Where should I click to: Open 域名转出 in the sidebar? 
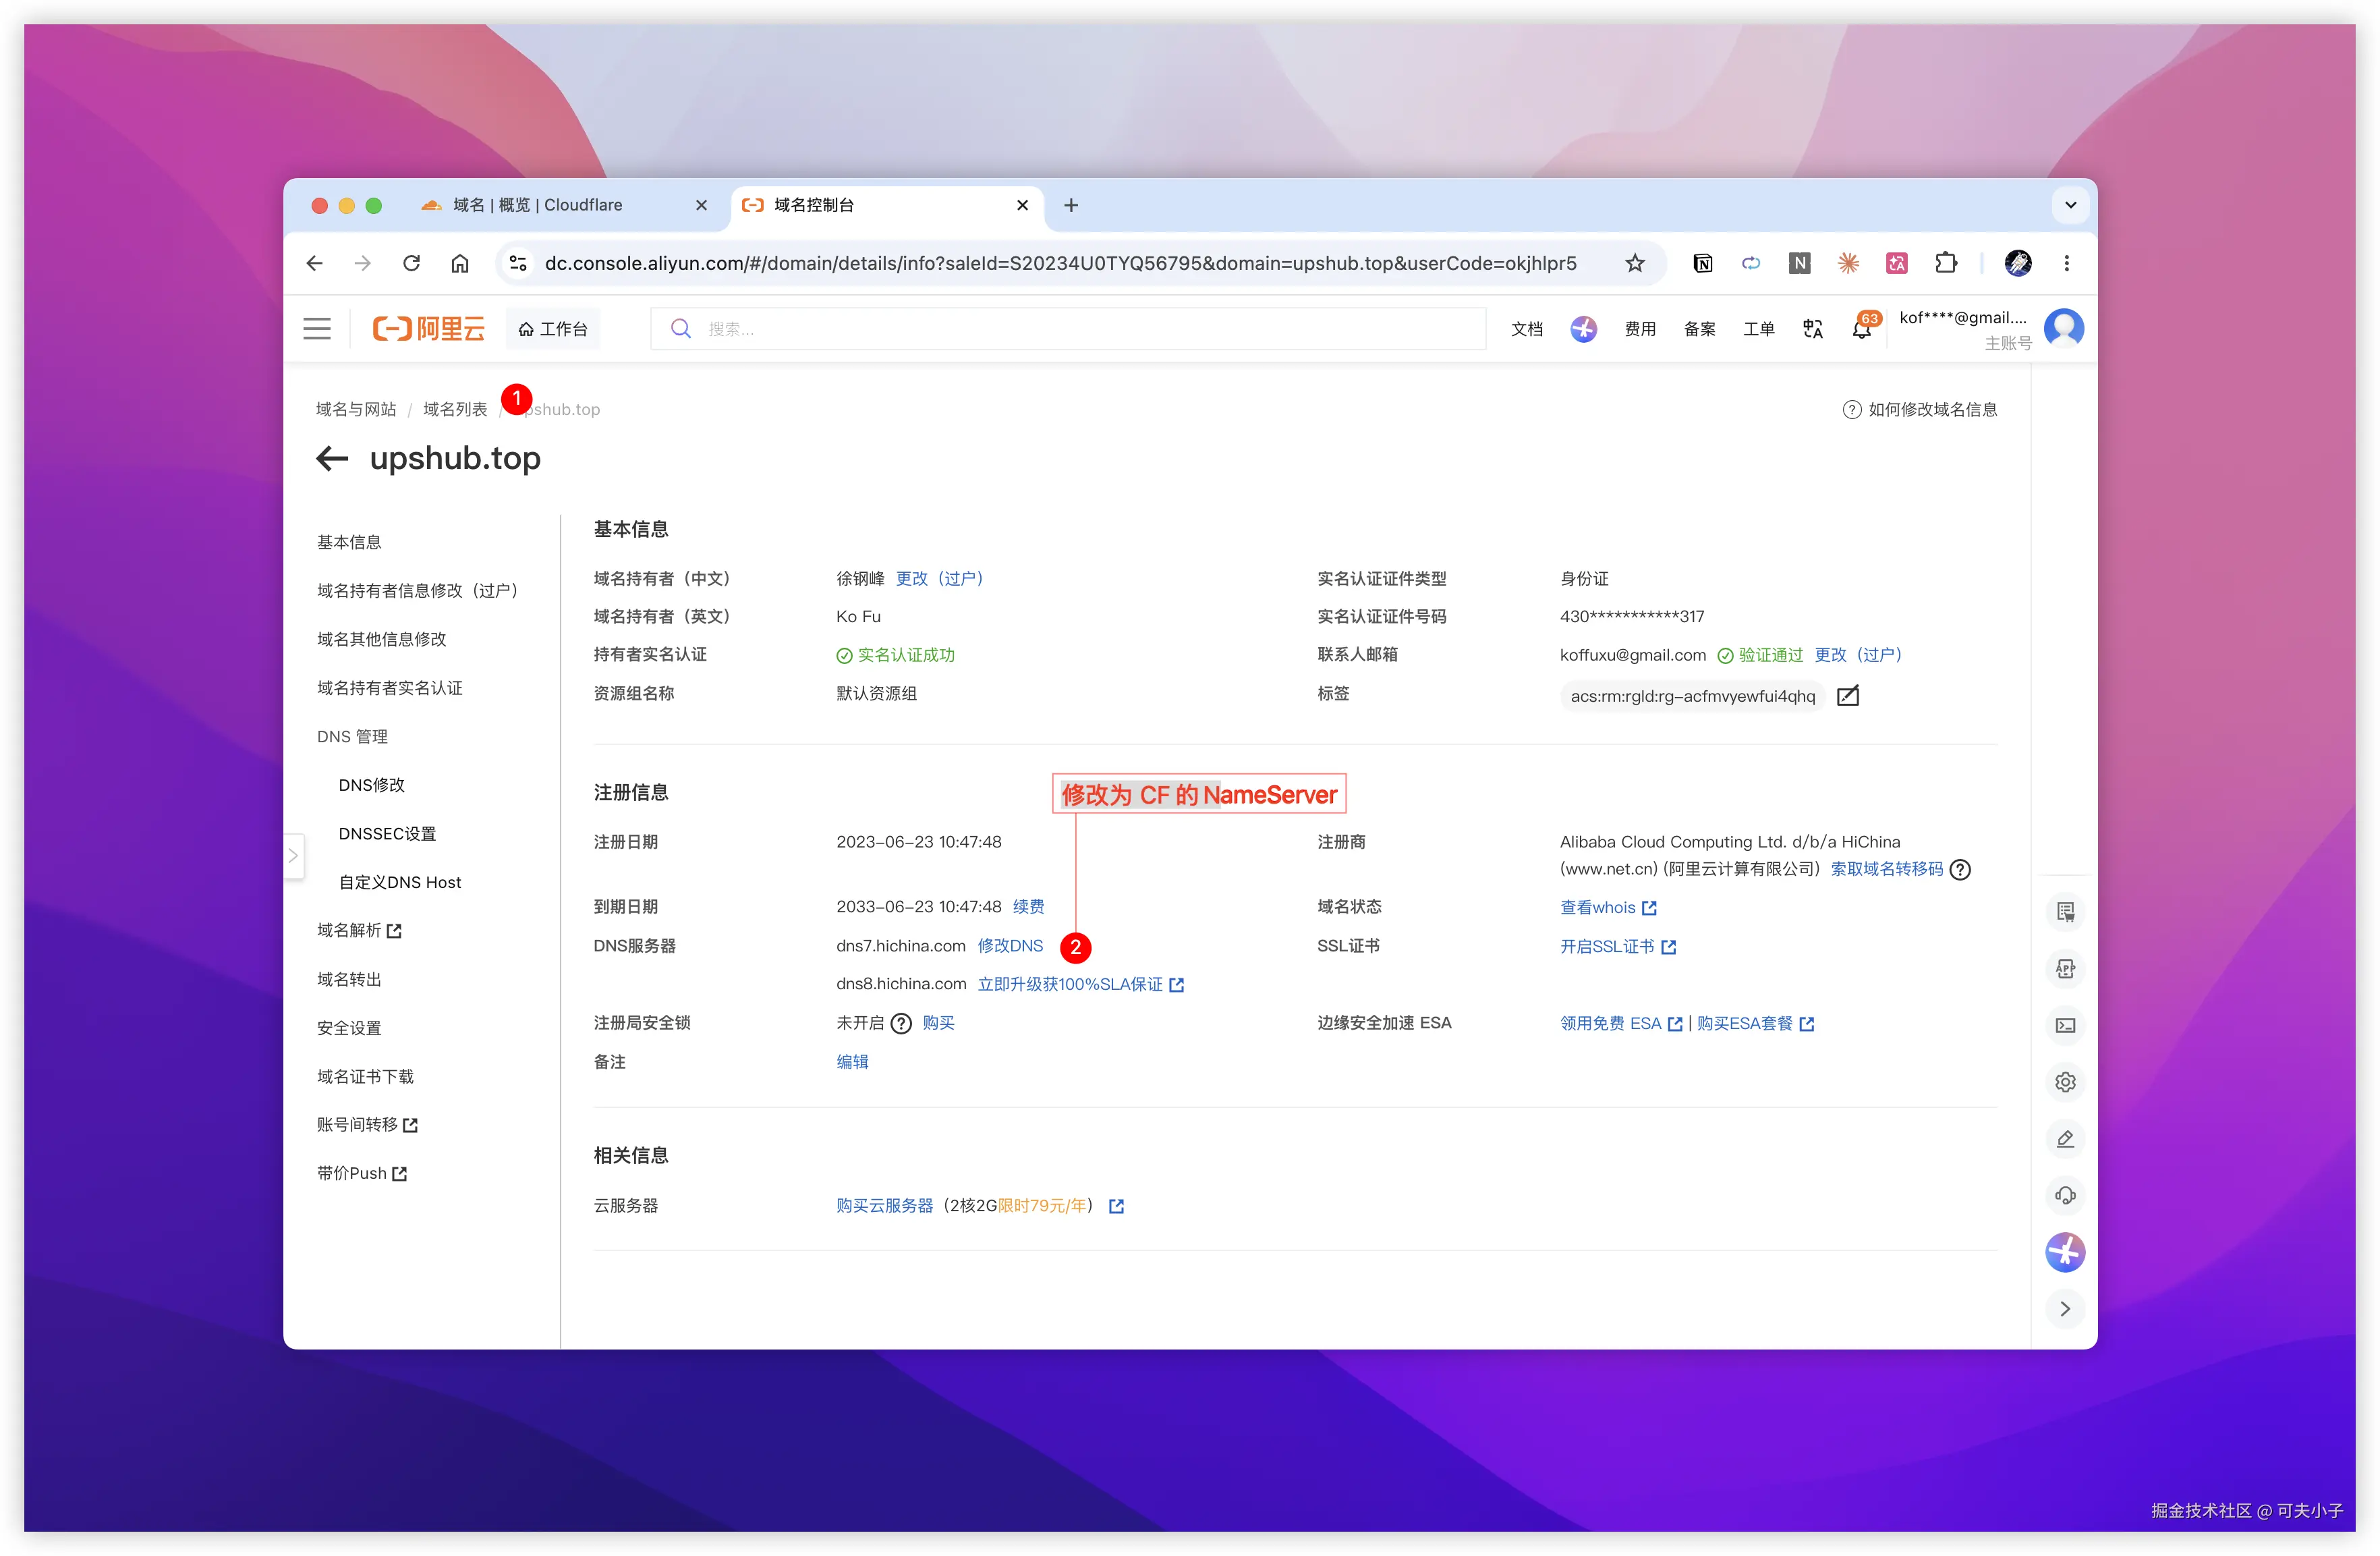click(x=349, y=979)
